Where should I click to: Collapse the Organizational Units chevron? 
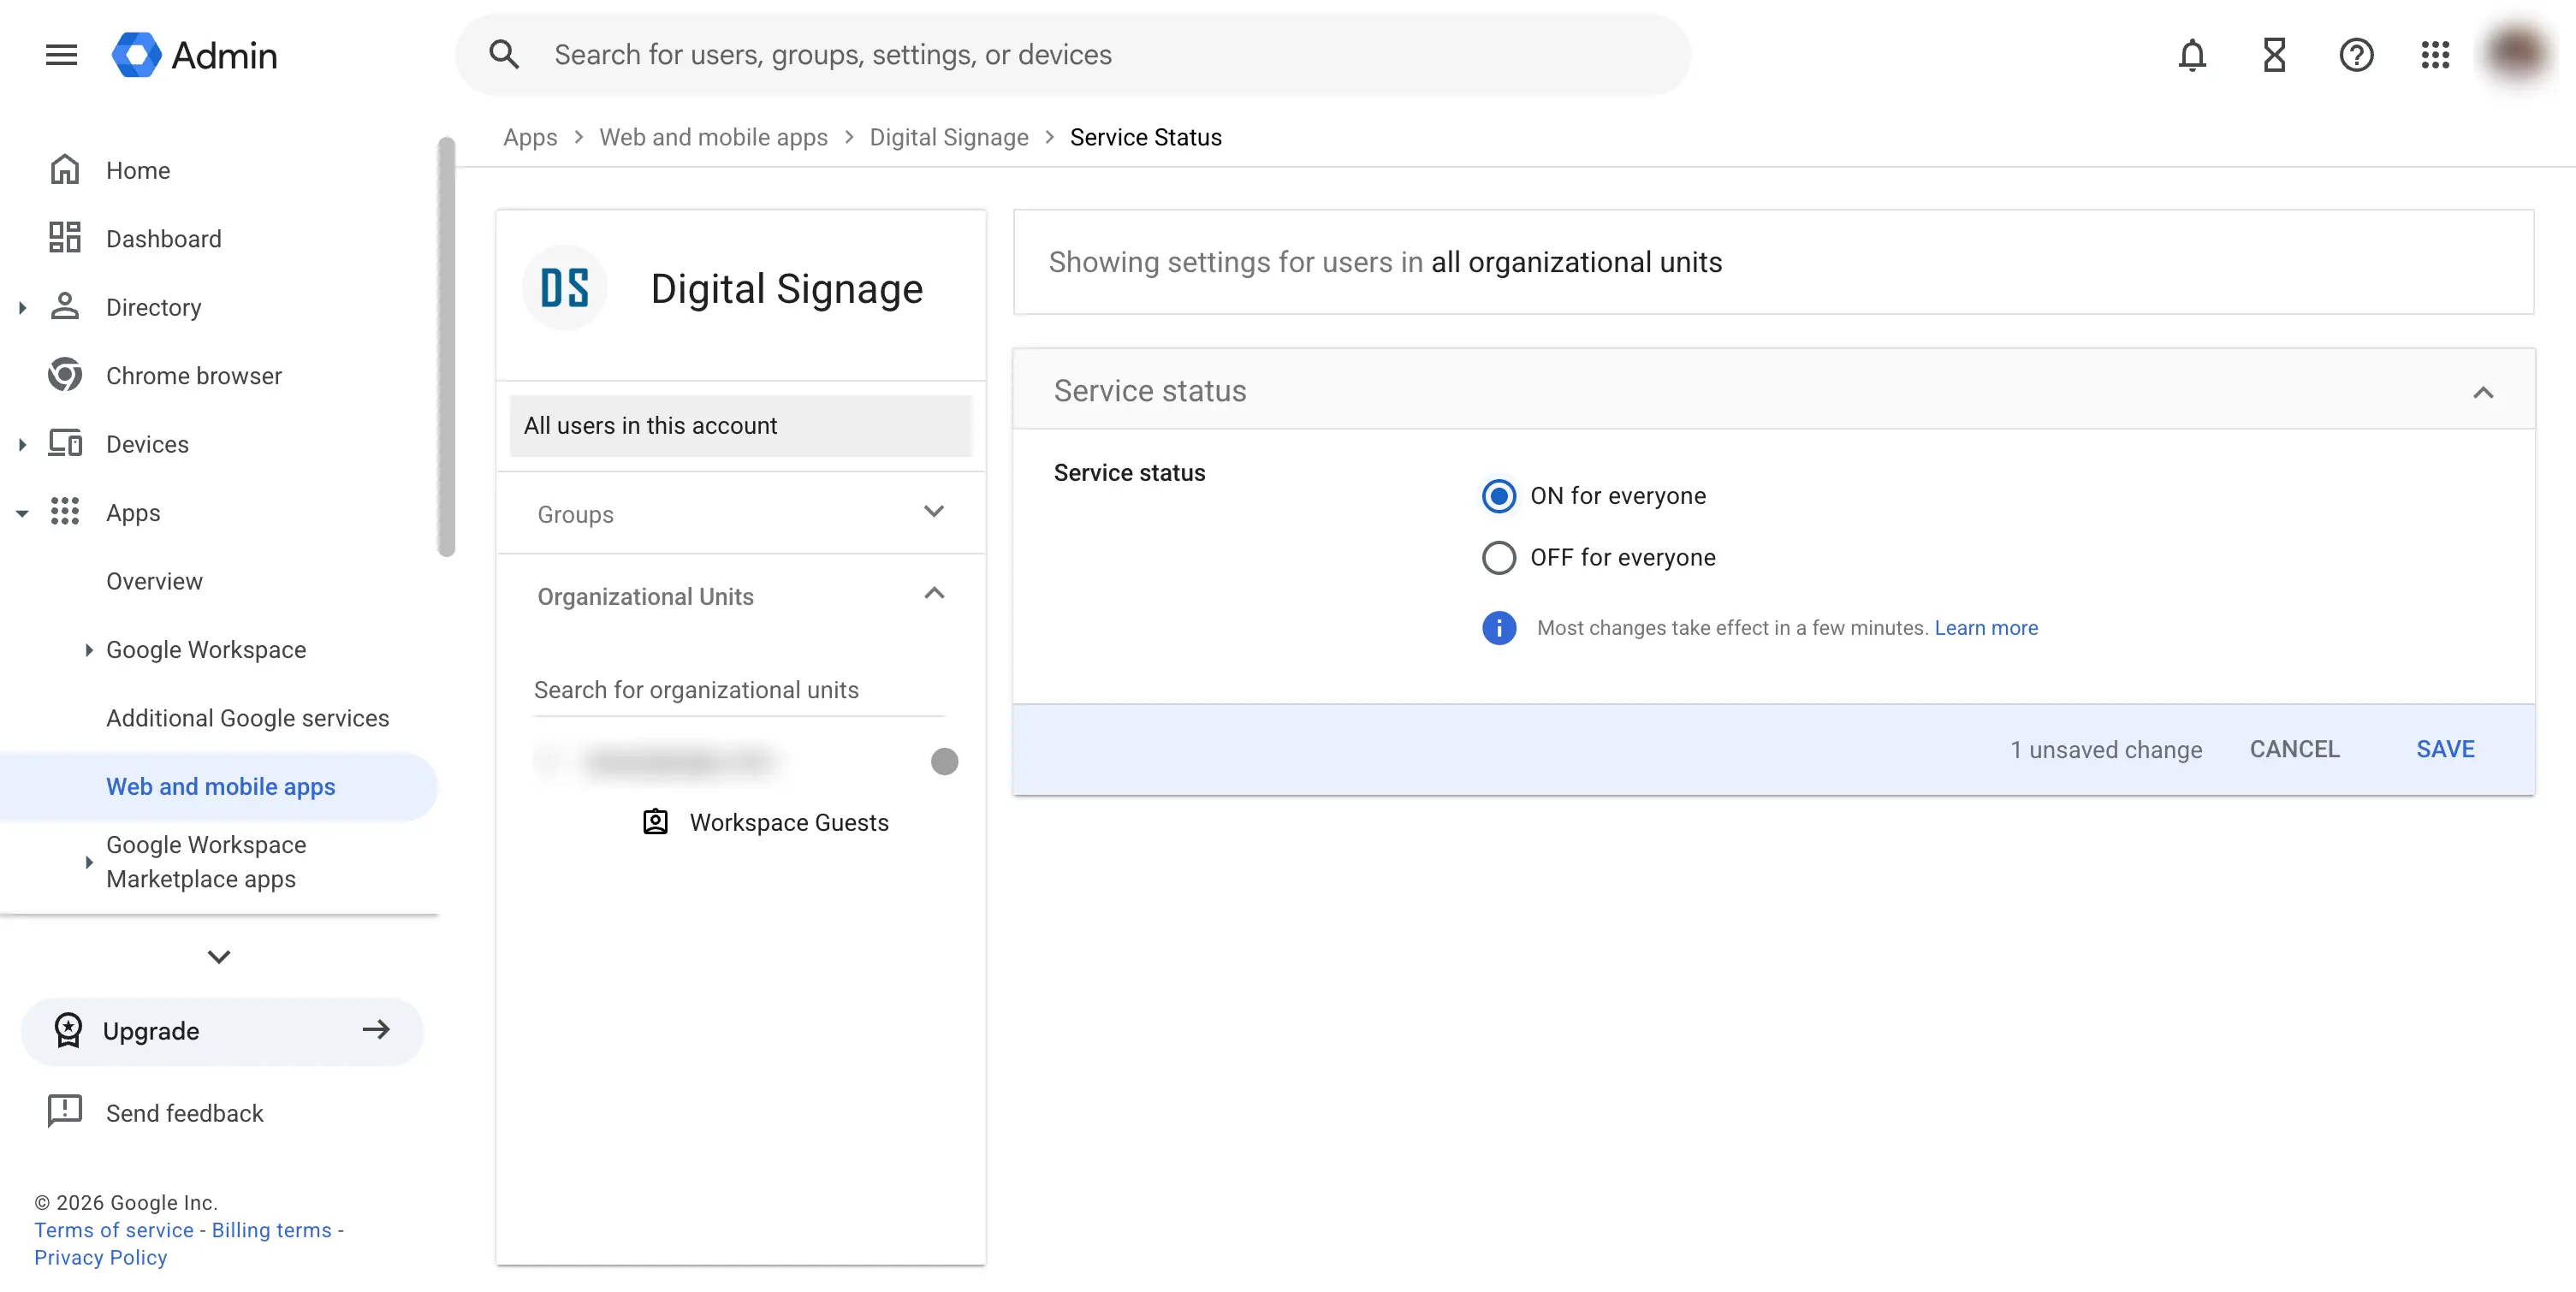click(934, 594)
